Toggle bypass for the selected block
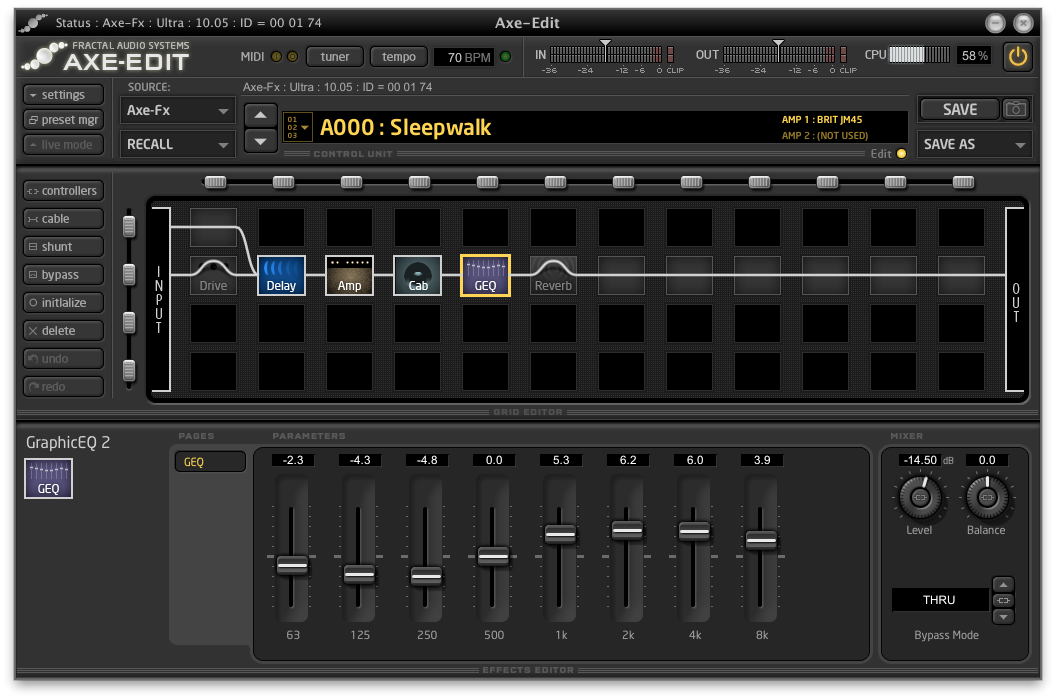1056x700 pixels. (x=64, y=275)
